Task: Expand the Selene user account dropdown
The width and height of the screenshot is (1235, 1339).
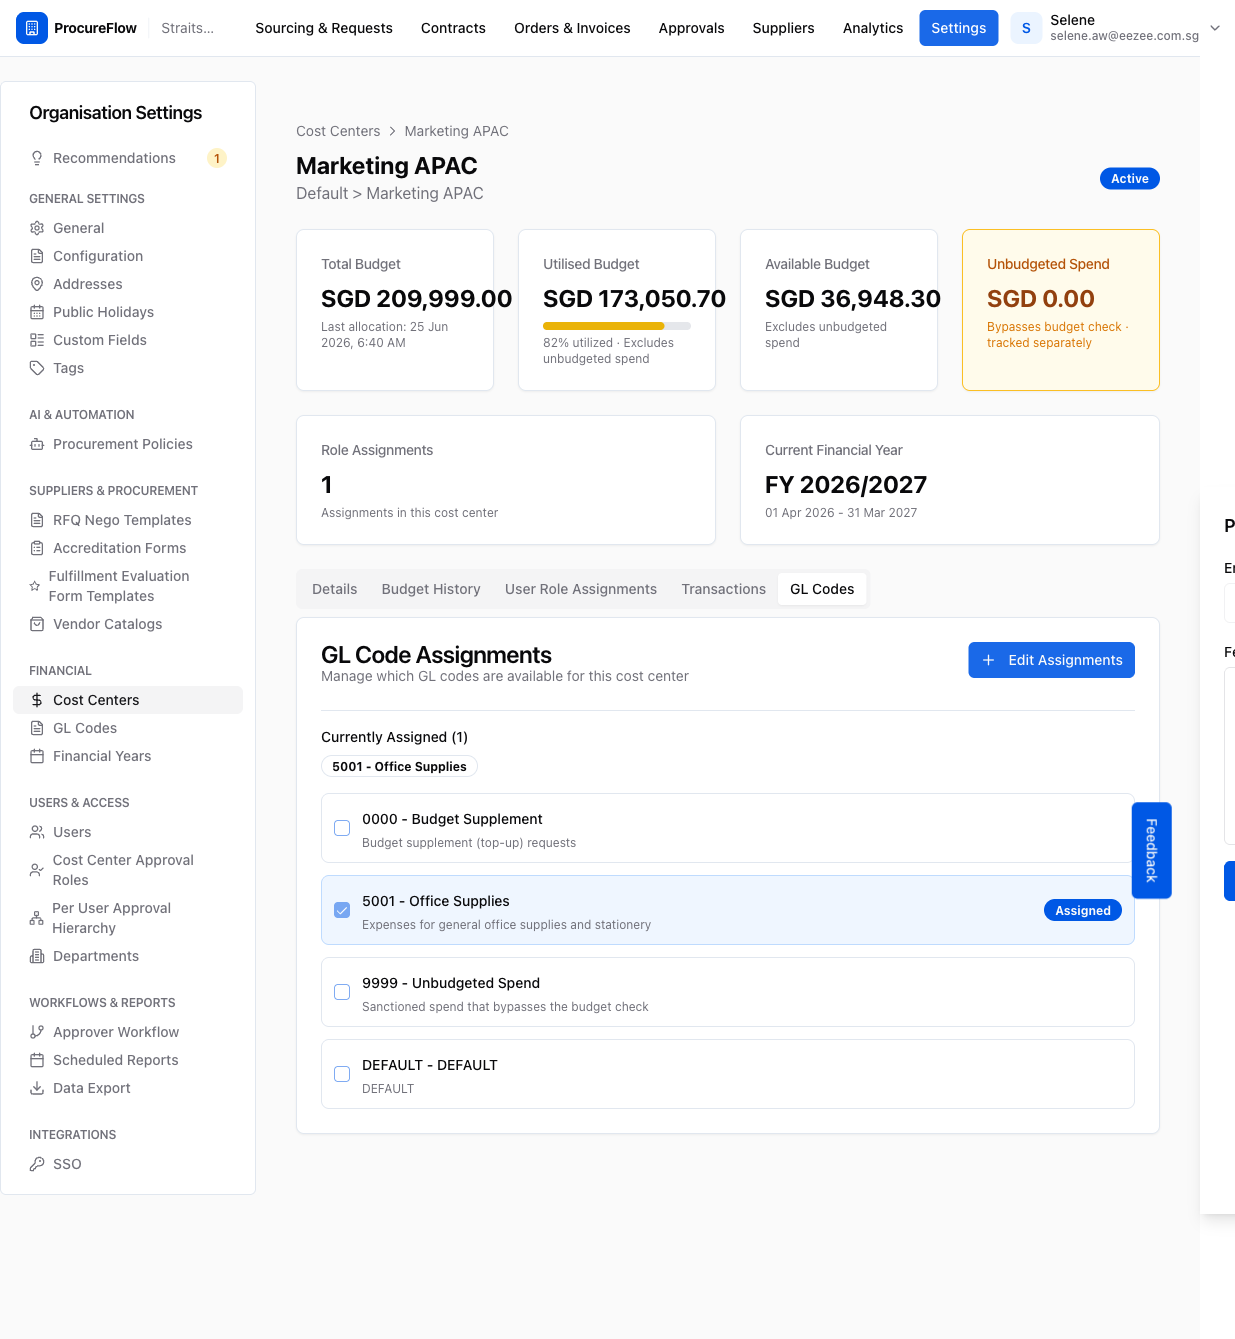Action: 1215,28
